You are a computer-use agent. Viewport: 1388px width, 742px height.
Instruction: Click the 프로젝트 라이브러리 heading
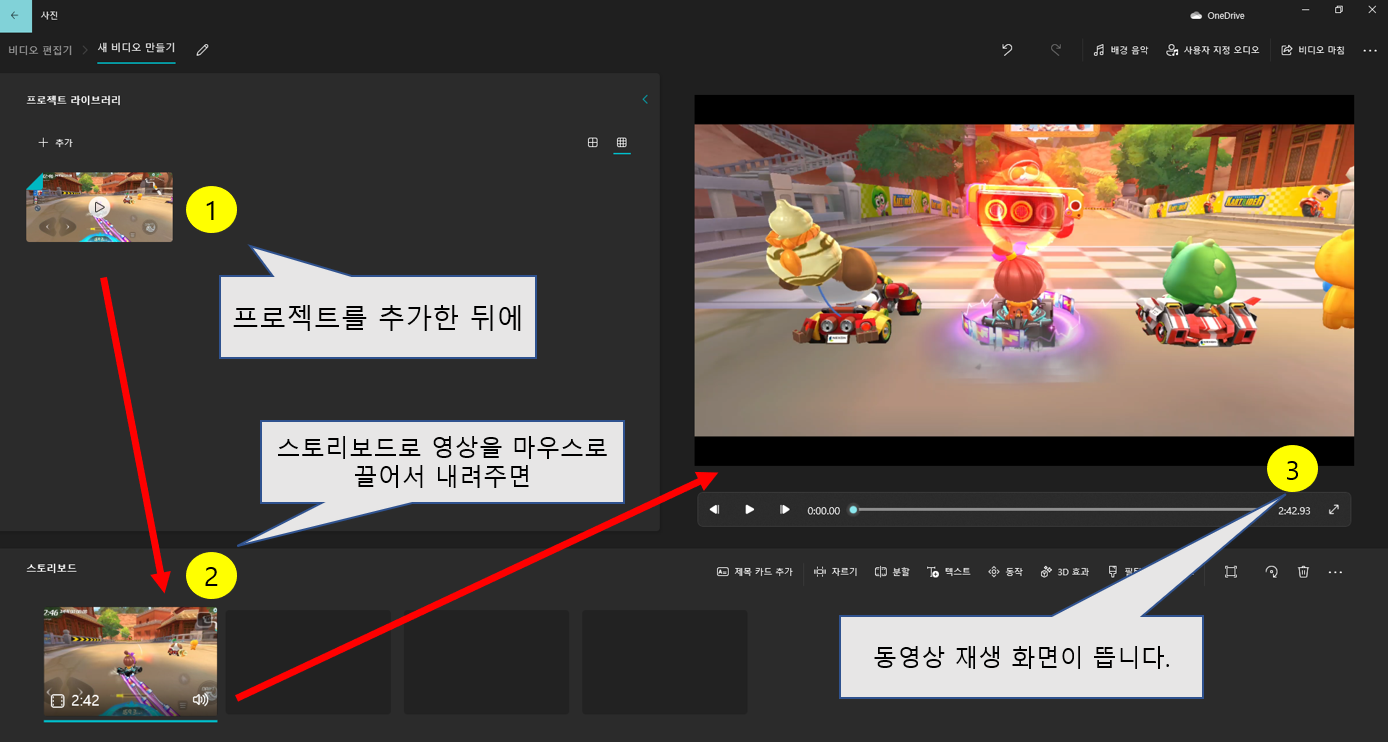(x=73, y=100)
